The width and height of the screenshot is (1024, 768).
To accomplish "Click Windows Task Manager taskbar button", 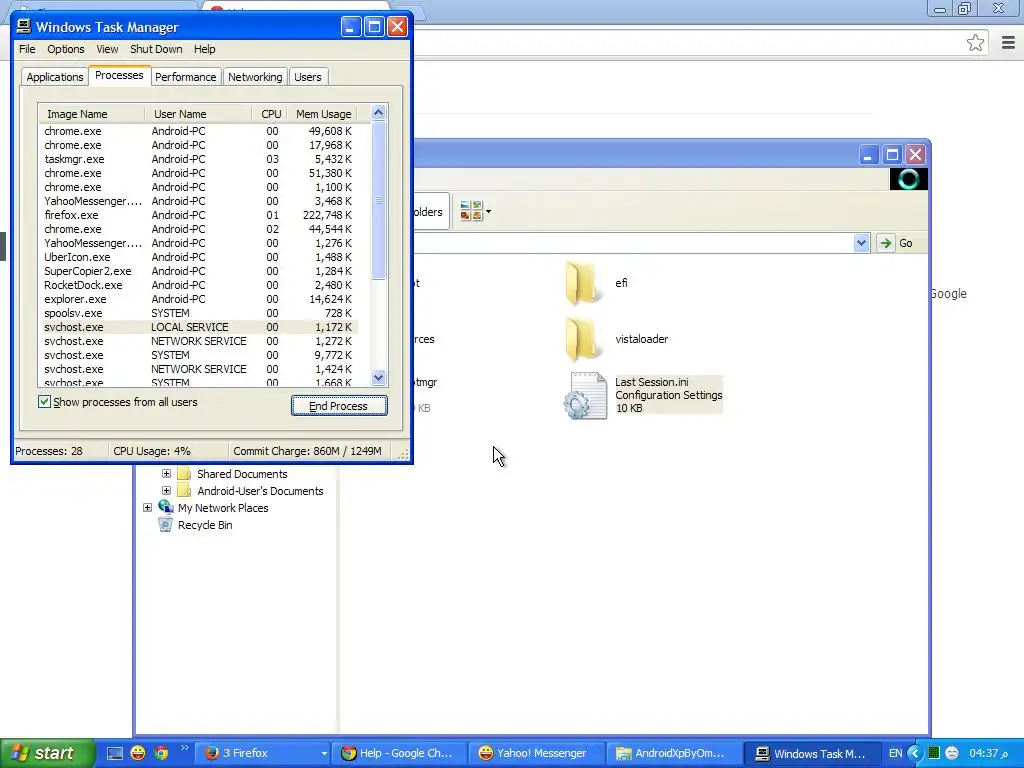I will pos(811,753).
